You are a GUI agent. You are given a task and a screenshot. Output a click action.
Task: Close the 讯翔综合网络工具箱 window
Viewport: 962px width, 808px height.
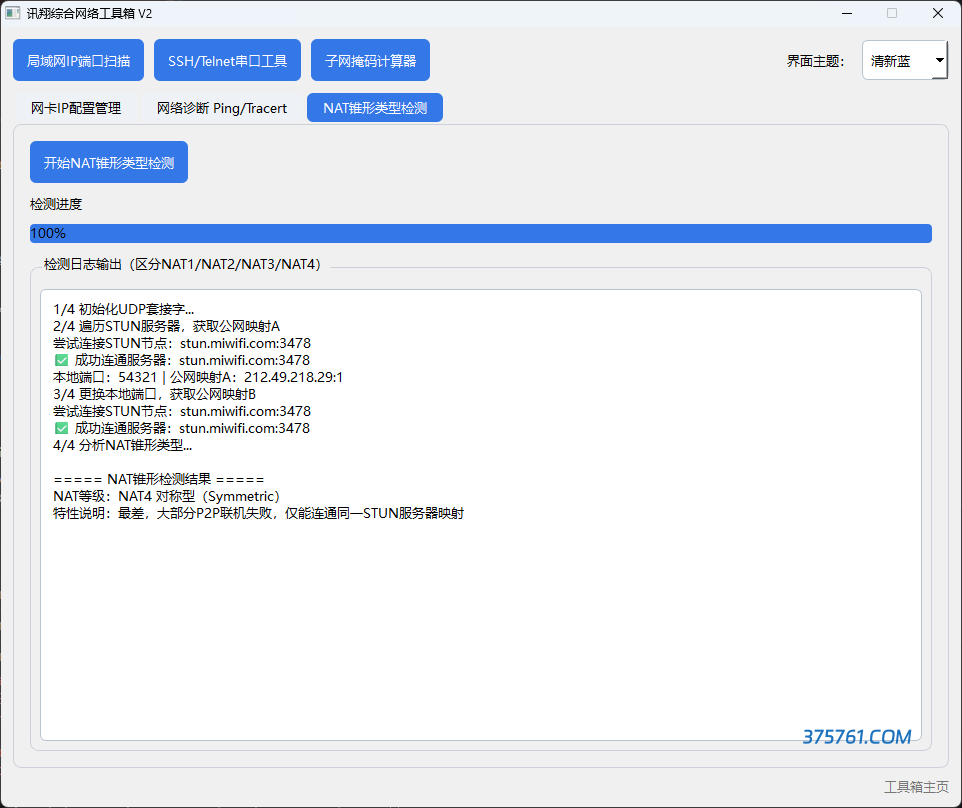[938, 13]
